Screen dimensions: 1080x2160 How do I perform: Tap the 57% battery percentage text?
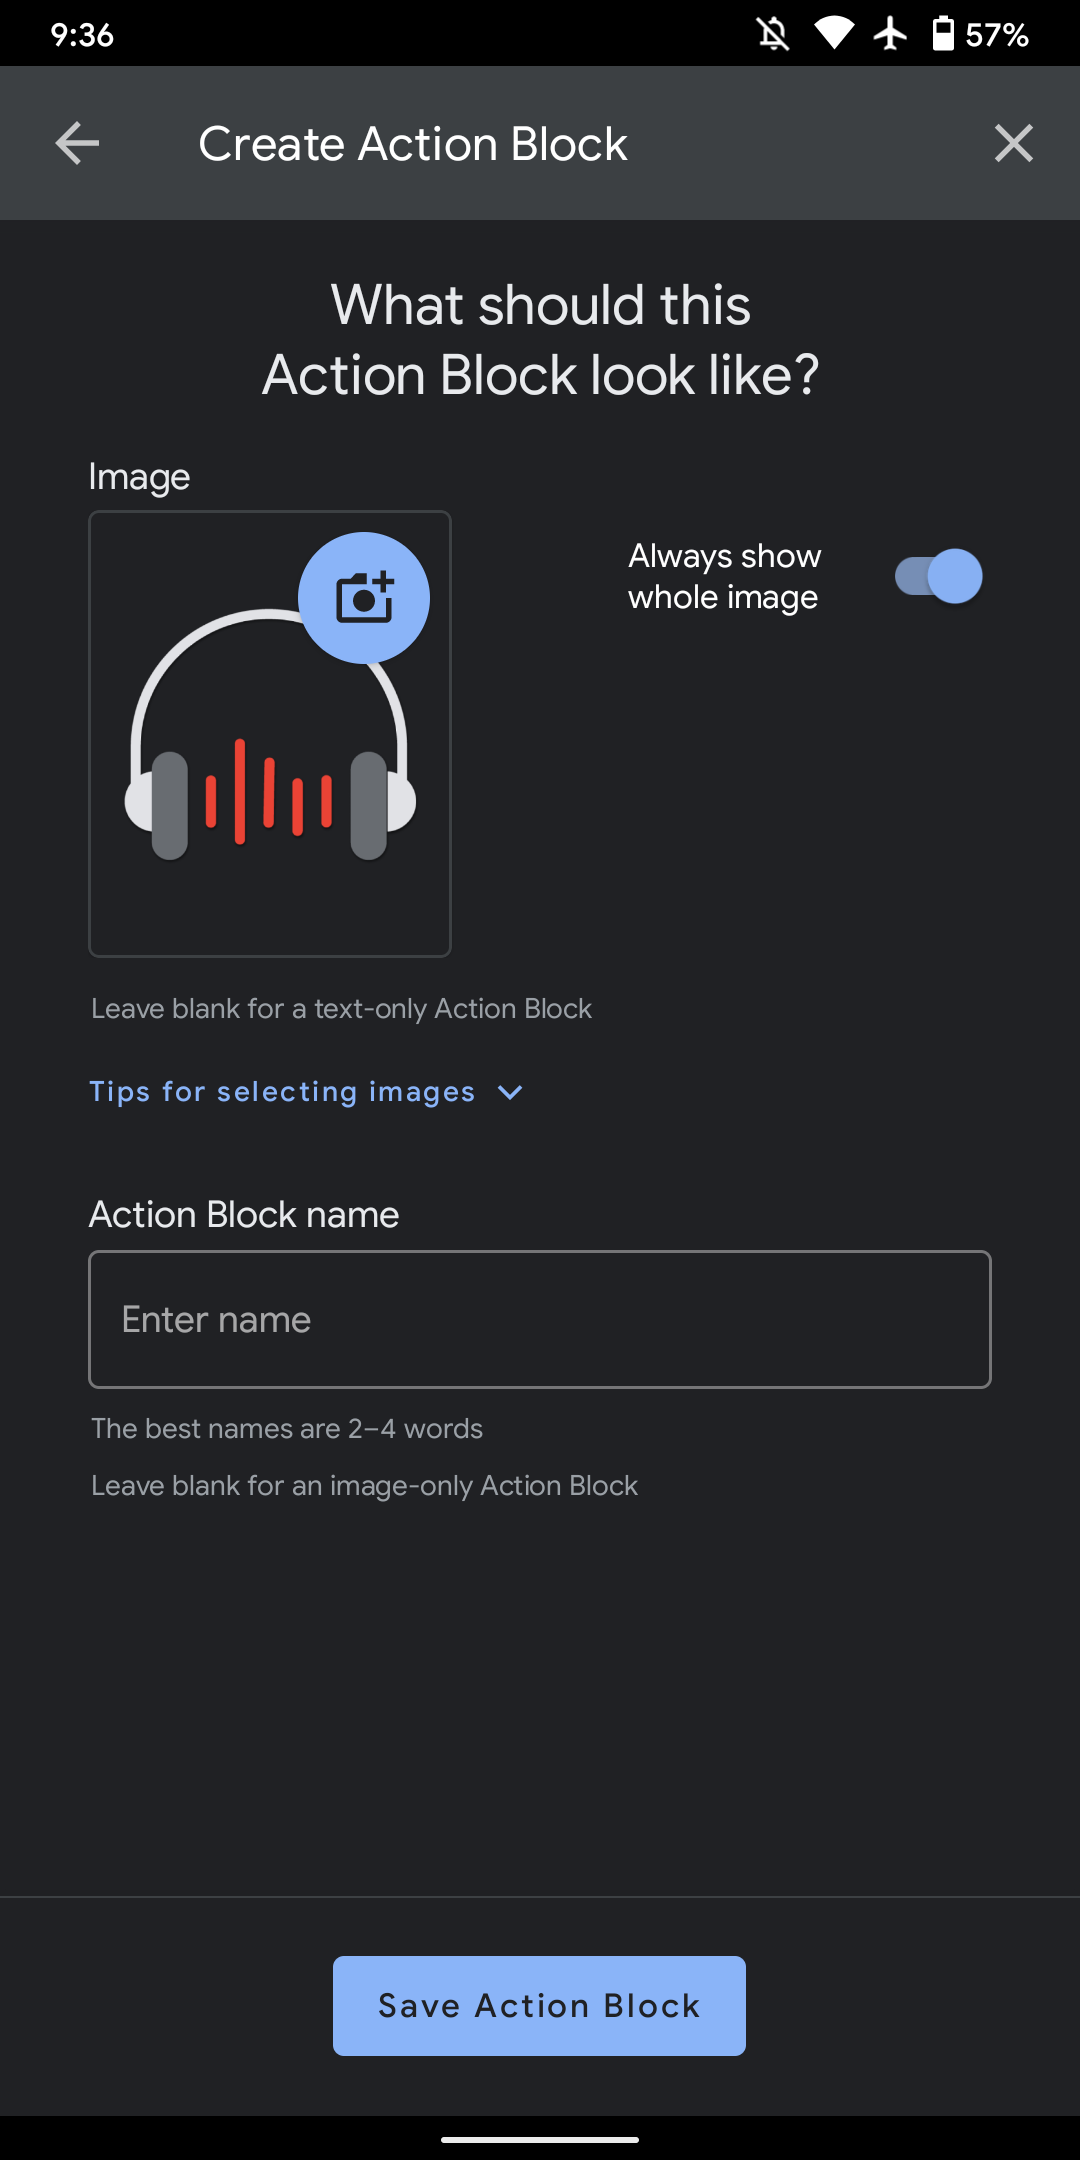point(996,35)
